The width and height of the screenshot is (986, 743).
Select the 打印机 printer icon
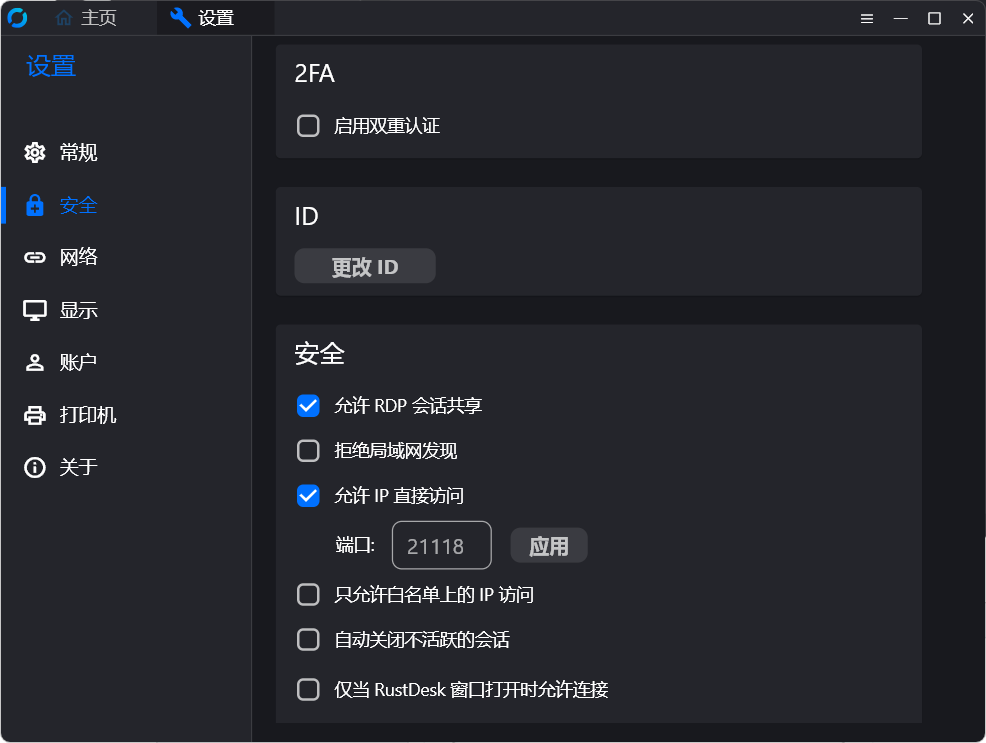35,415
